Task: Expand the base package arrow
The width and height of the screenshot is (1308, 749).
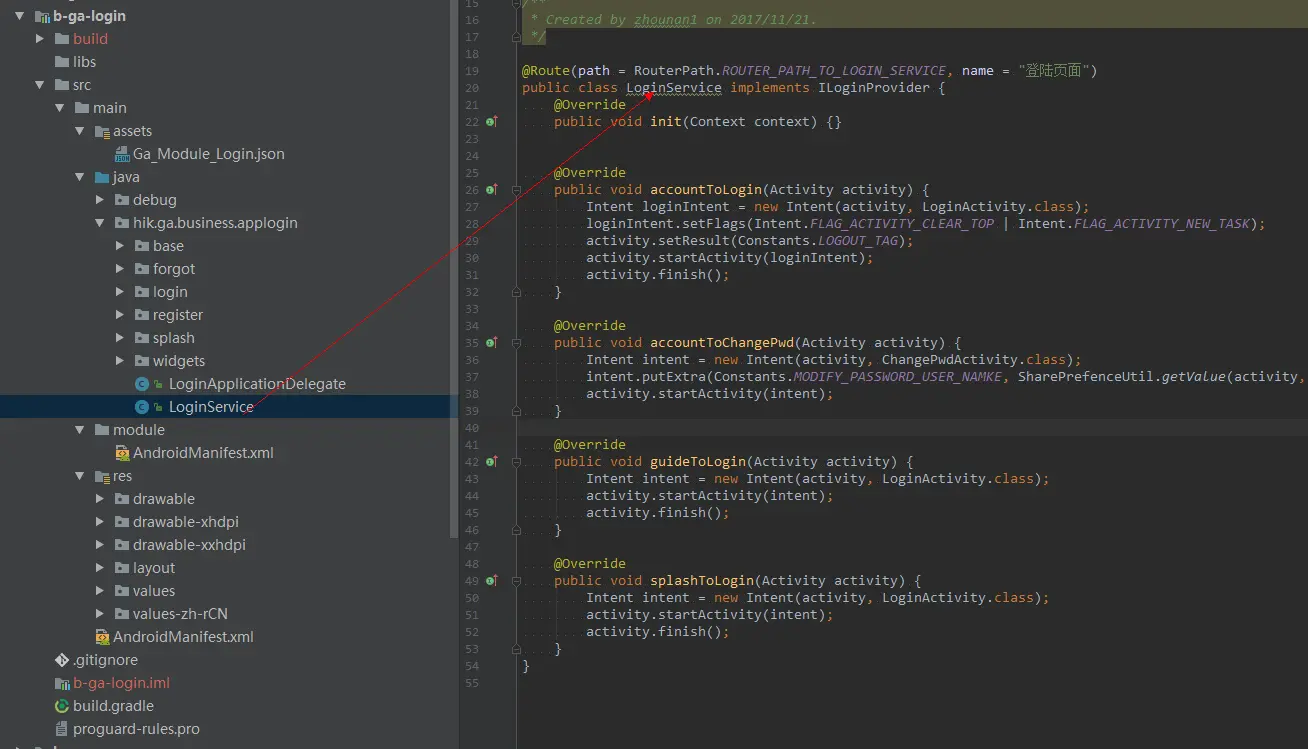Action: point(120,246)
